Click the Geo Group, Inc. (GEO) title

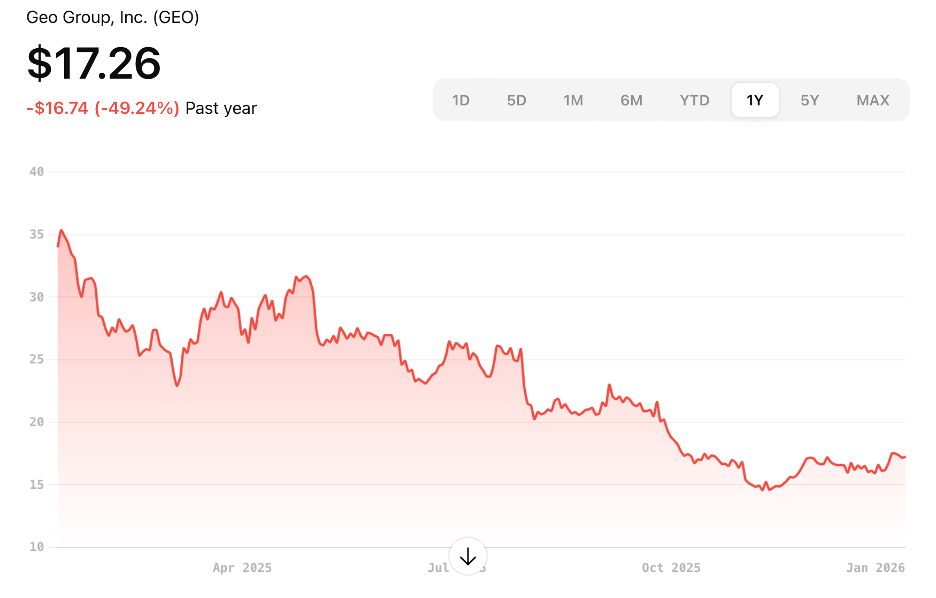click(x=112, y=18)
